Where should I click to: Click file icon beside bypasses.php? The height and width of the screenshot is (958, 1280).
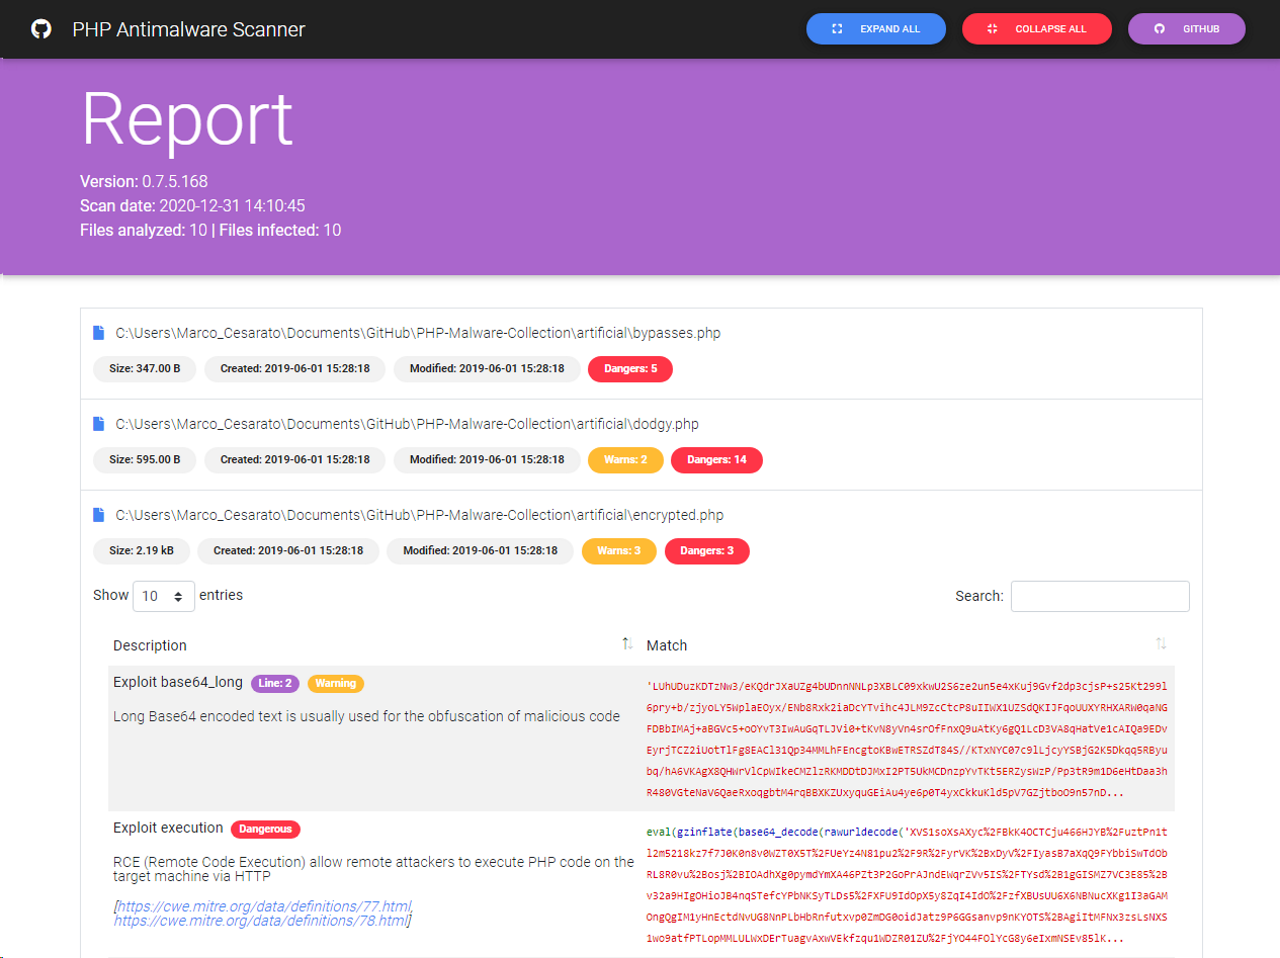pyautogui.click(x=99, y=333)
